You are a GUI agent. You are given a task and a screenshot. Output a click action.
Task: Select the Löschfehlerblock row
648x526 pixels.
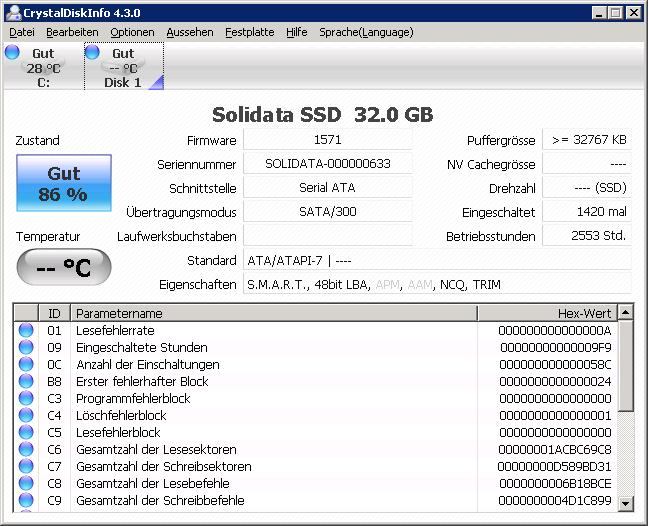tap(316, 415)
